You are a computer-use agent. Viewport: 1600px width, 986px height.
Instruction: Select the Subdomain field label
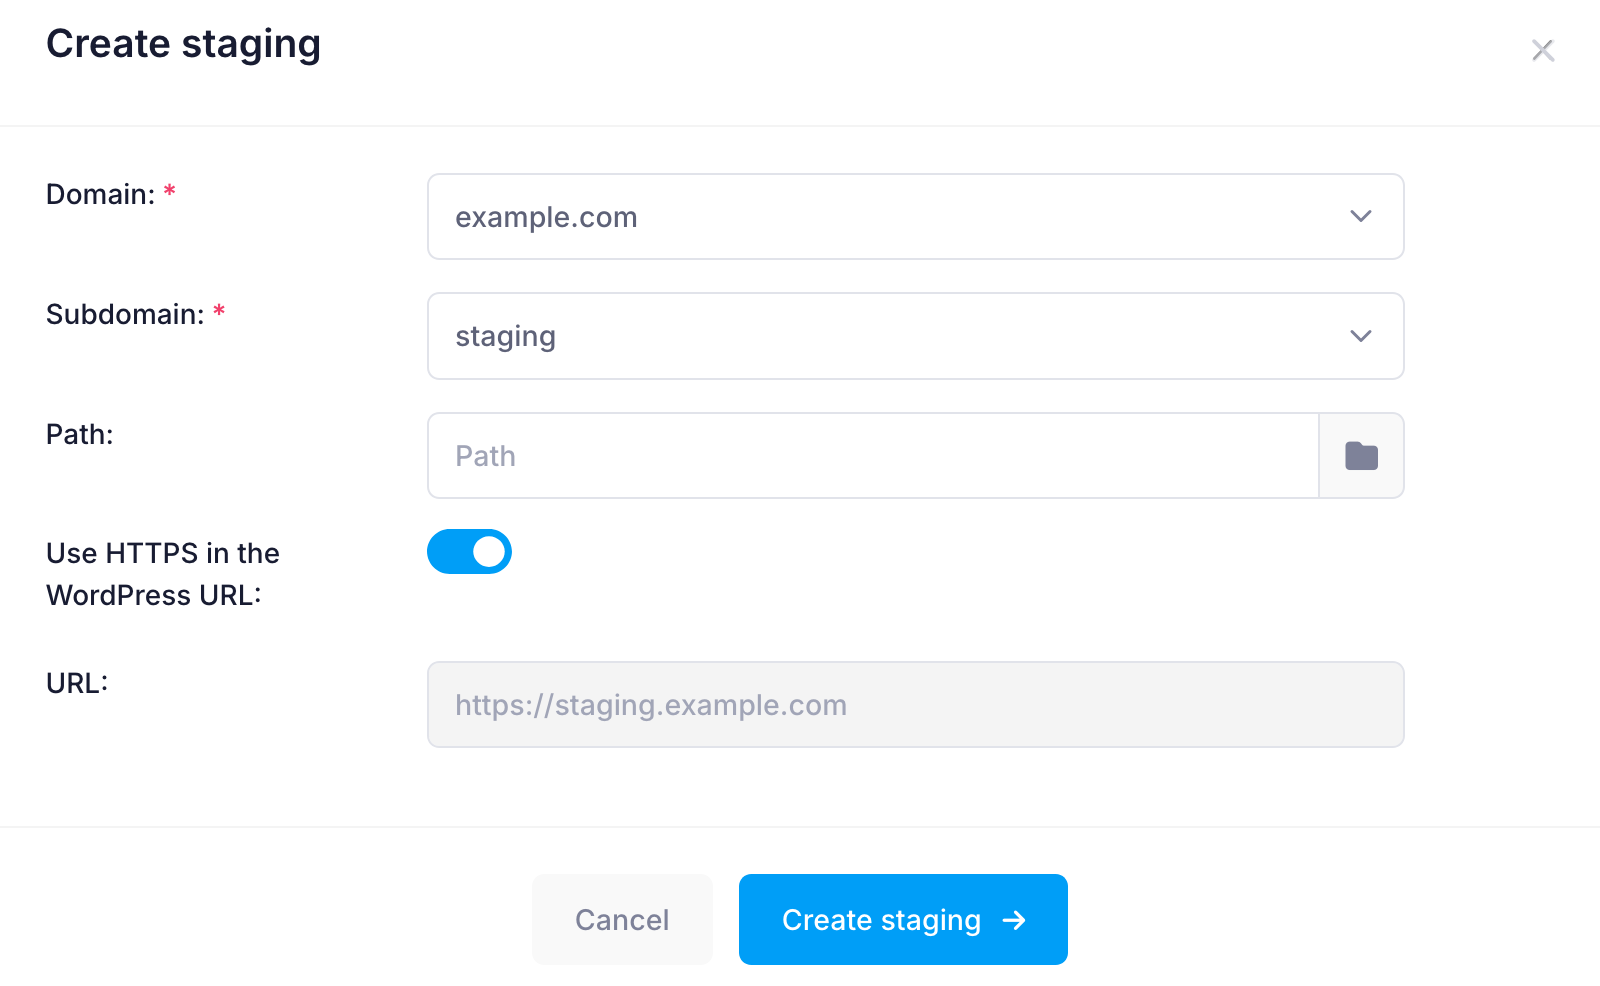124,314
